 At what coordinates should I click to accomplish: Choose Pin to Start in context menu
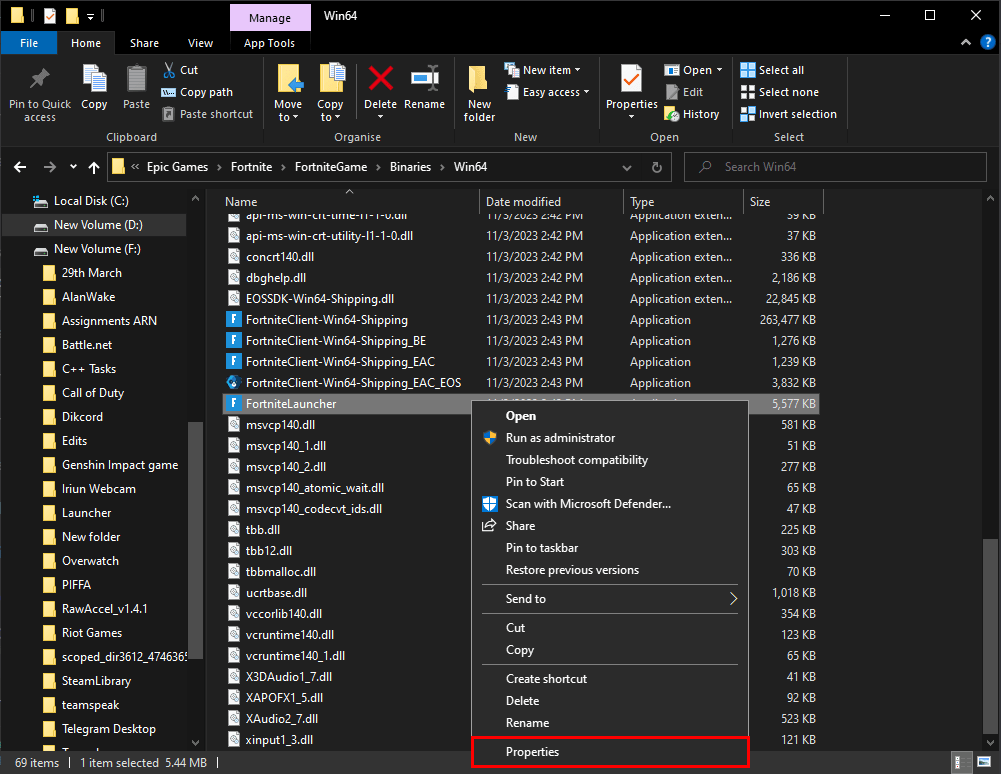[x=609, y=482]
